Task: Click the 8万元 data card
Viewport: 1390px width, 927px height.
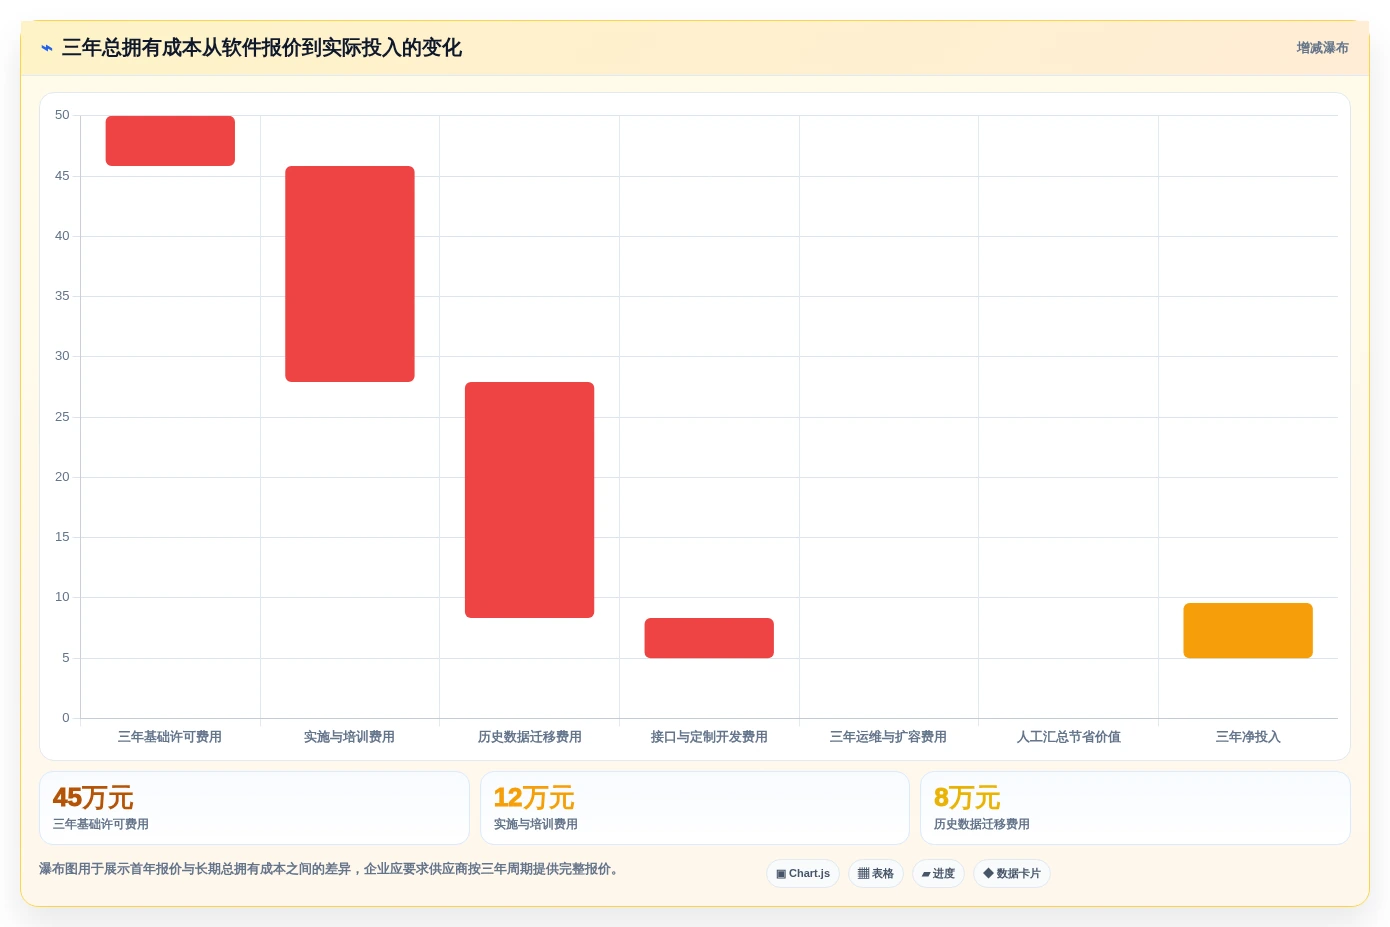Action: 1135,808
